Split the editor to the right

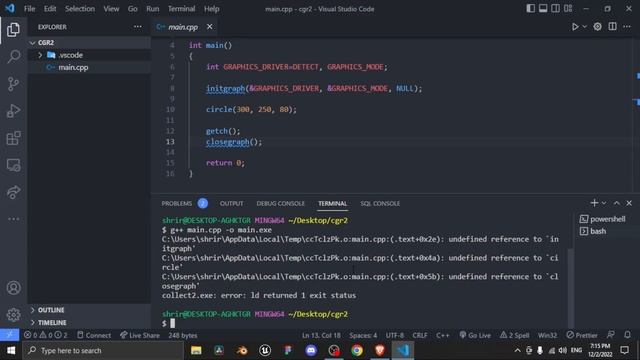click(x=613, y=27)
